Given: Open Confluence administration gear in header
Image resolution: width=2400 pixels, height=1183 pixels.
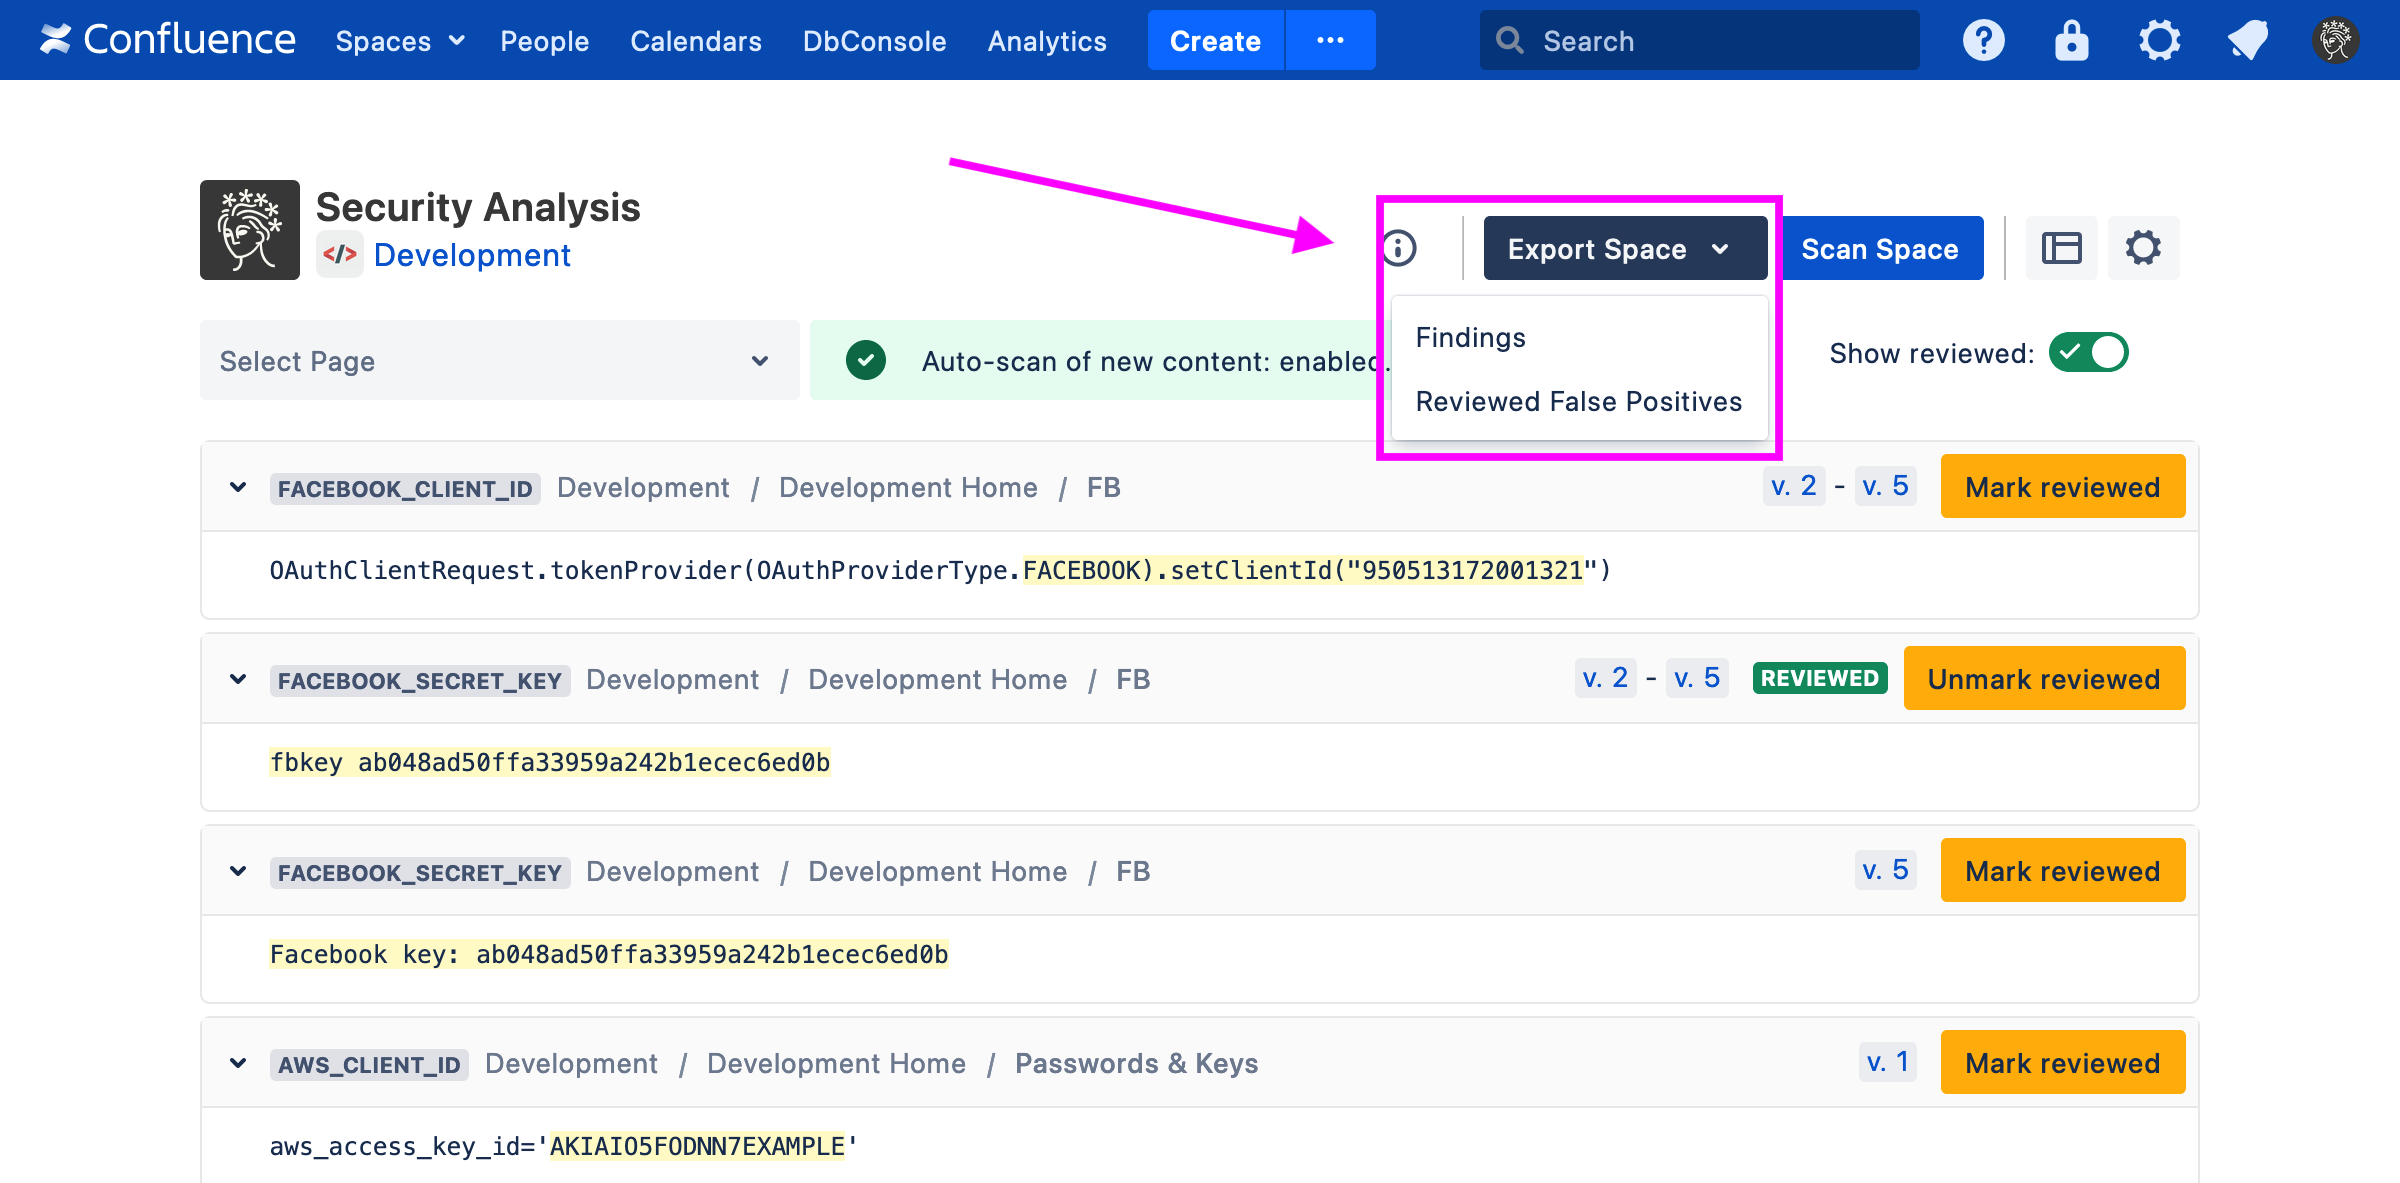Looking at the screenshot, I should [2159, 41].
